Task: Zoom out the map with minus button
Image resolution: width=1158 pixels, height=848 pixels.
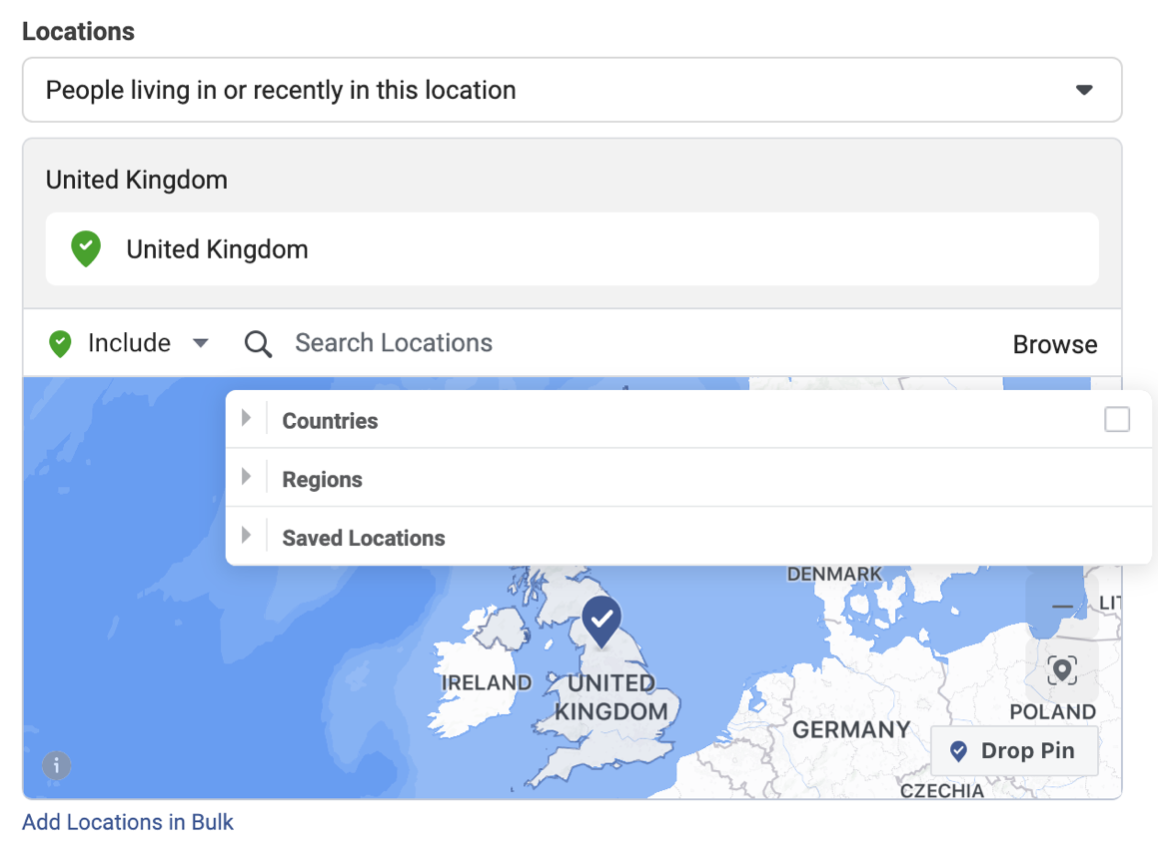Action: click(x=1062, y=606)
